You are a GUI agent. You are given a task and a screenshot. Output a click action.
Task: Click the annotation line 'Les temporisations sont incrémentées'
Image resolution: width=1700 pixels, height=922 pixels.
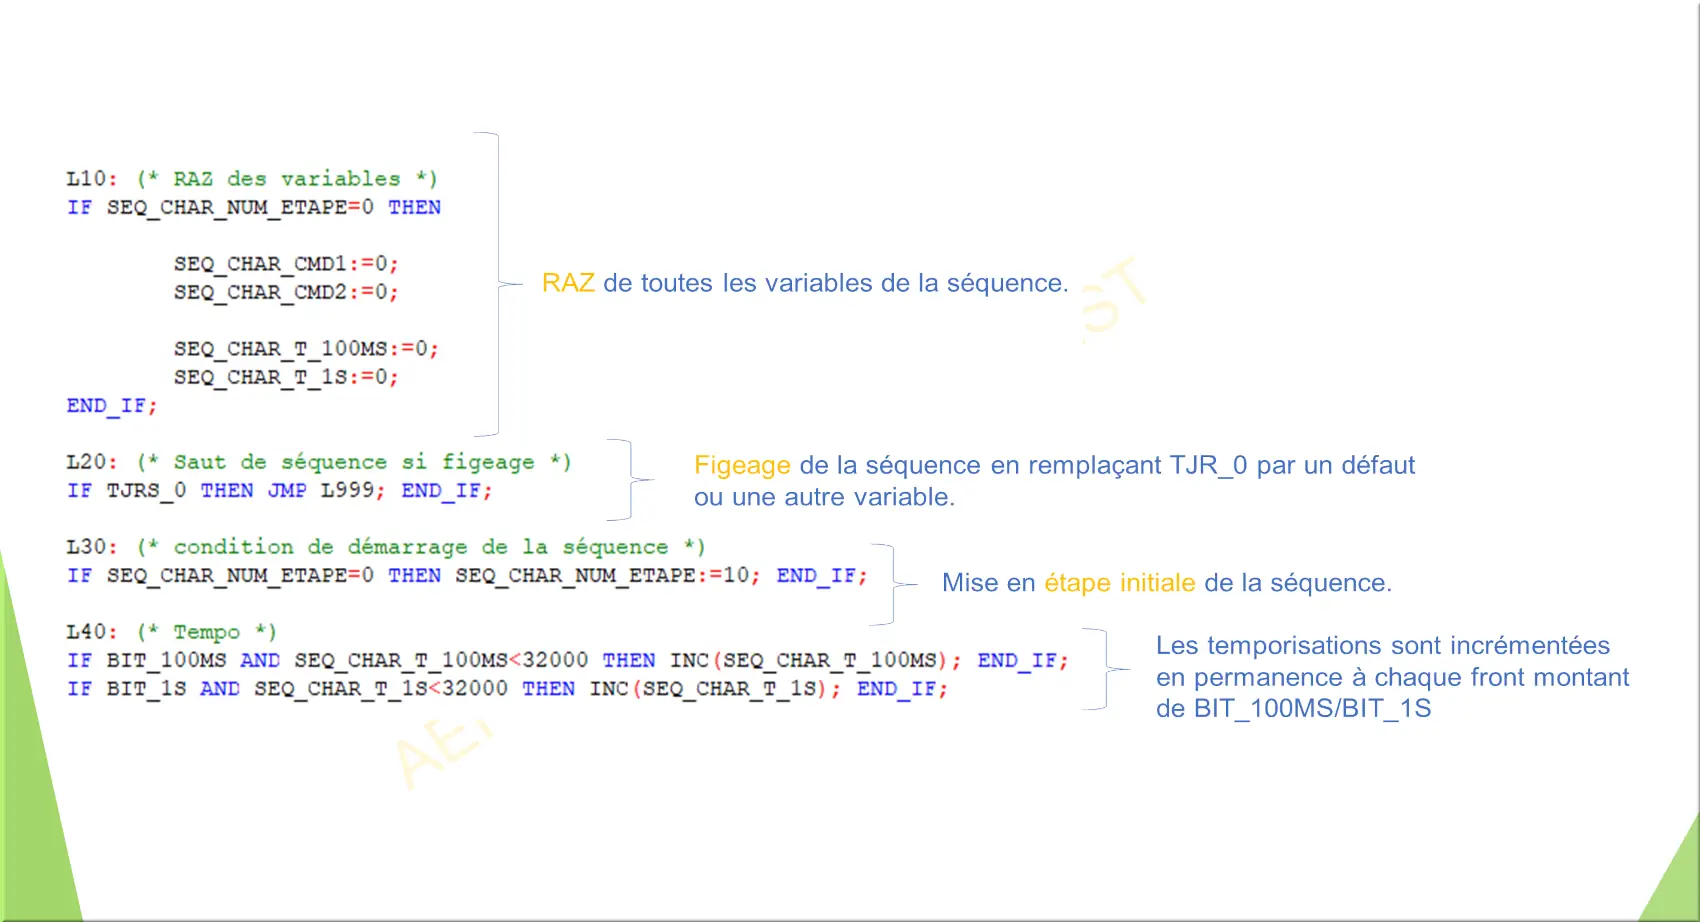point(1383,645)
